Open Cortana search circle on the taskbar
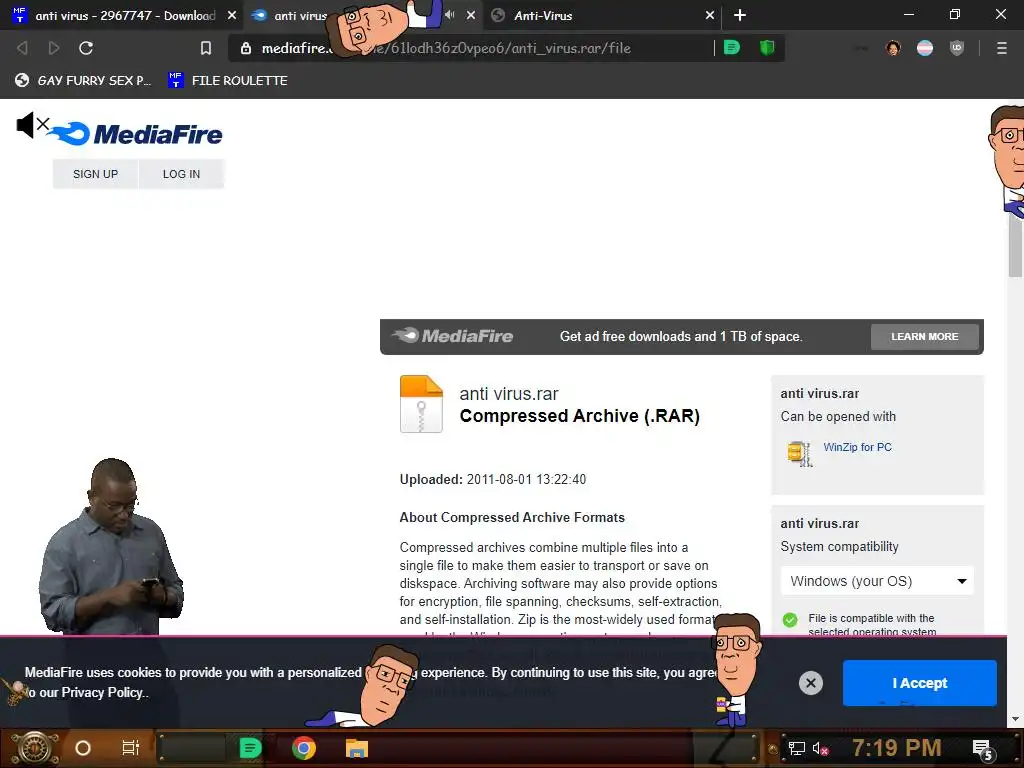The height and width of the screenshot is (768, 1024). (x=83, y=748)
